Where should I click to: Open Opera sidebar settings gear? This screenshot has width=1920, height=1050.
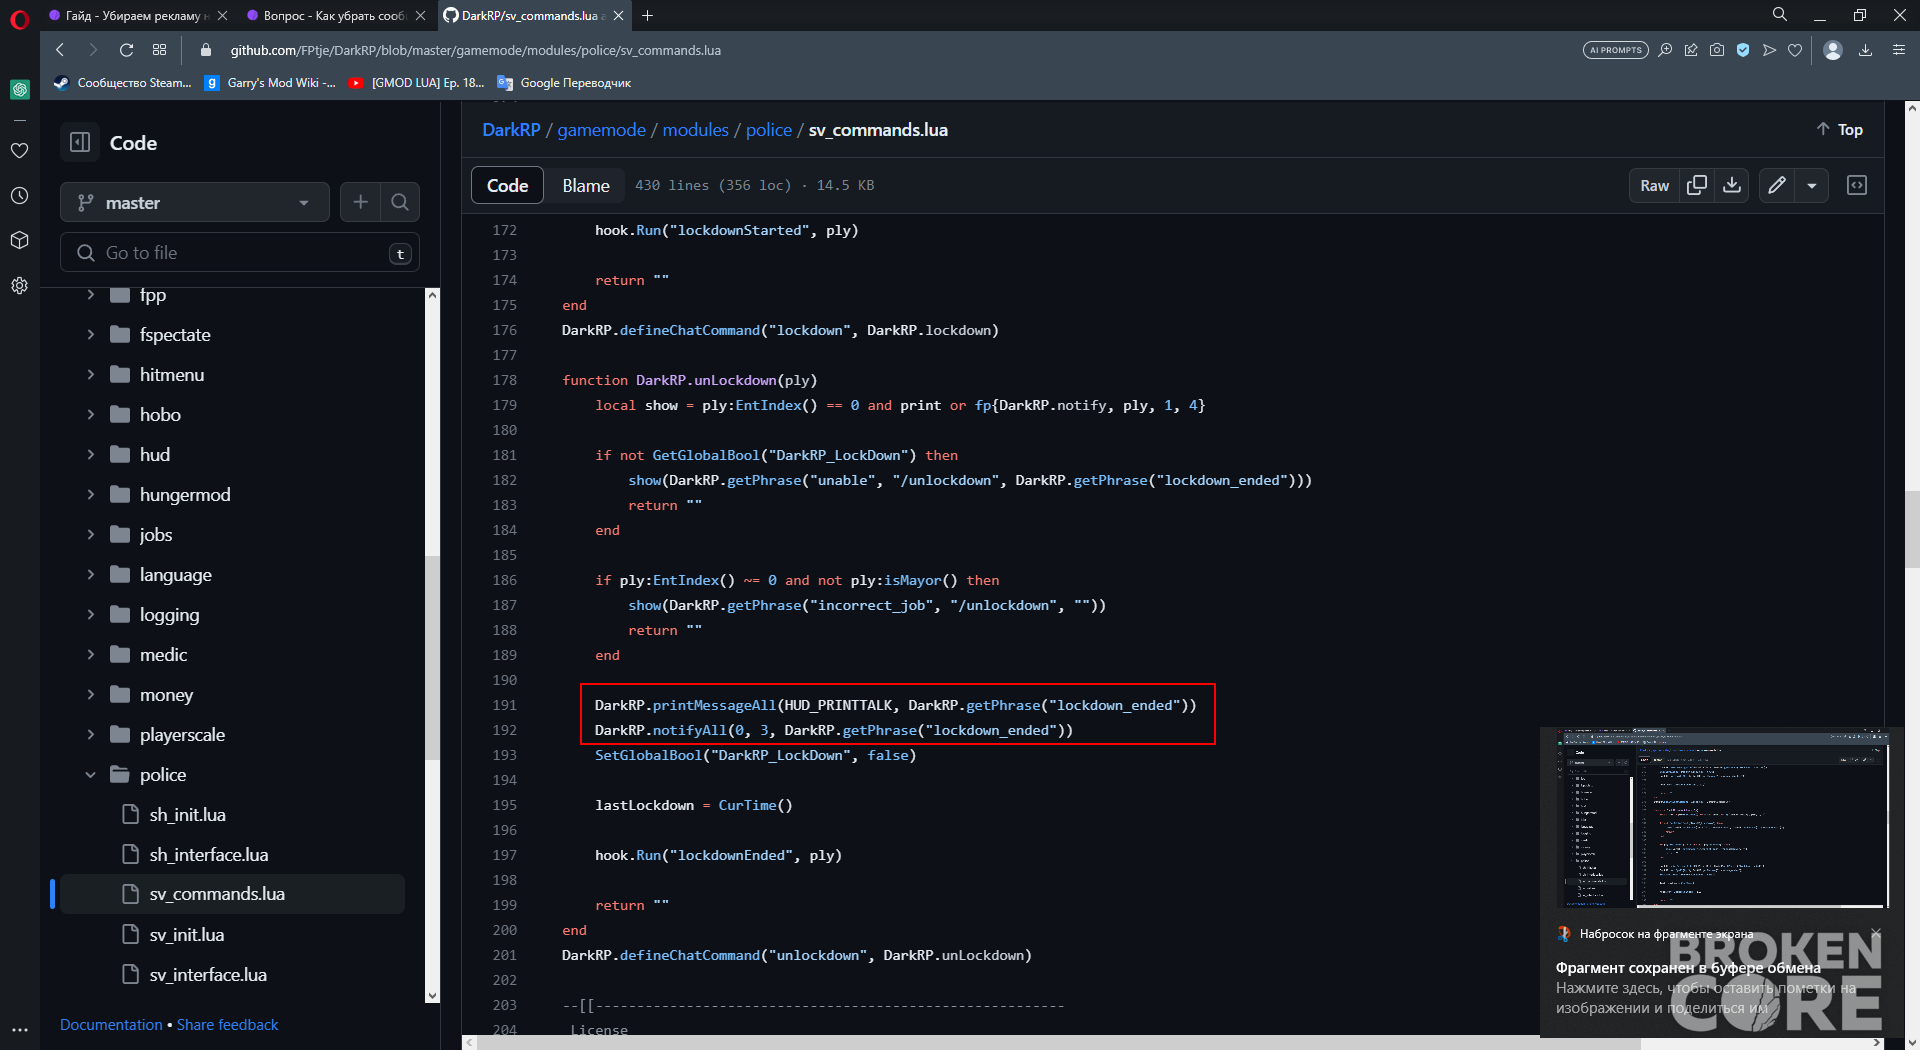click(x=19, y=285)
